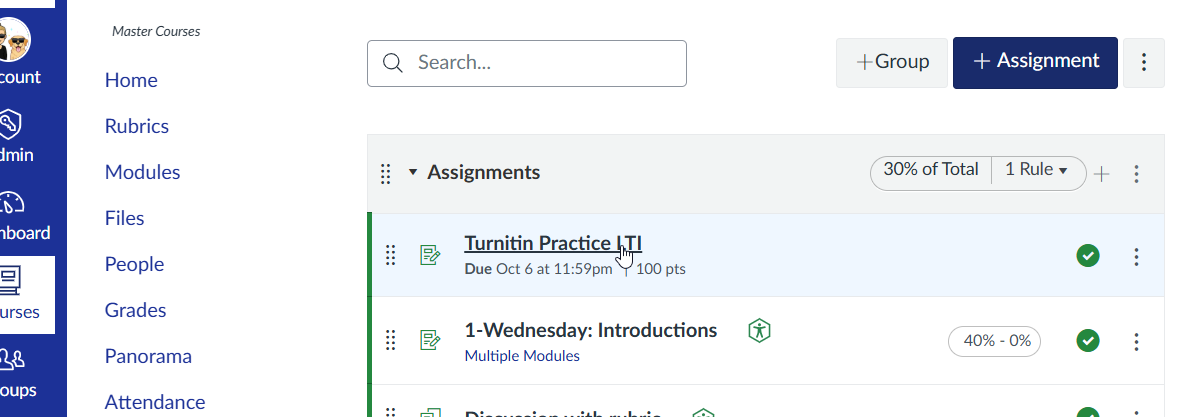The height and width of the screenshot is (417, 1184).
Task: Unpublish 1-Wednesday: Introductions via green checkmark
Action: (1088, 341)
